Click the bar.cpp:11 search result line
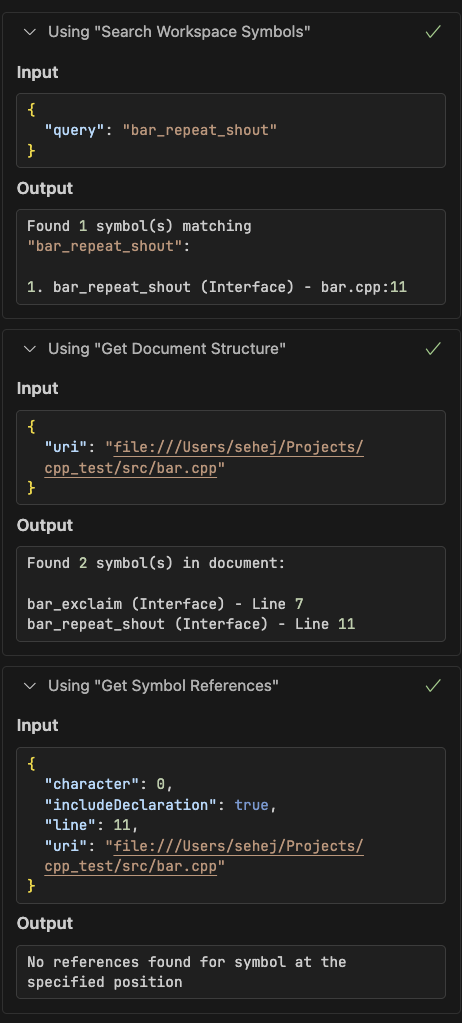 click(x=217, y=287)
